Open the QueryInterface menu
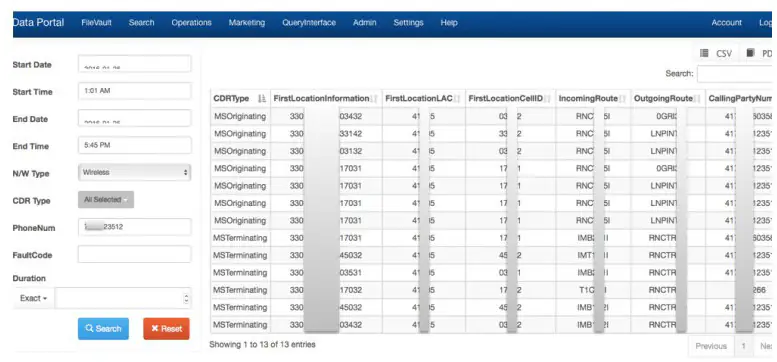Viewport: 777px width, 362px height. pos(309,23)
